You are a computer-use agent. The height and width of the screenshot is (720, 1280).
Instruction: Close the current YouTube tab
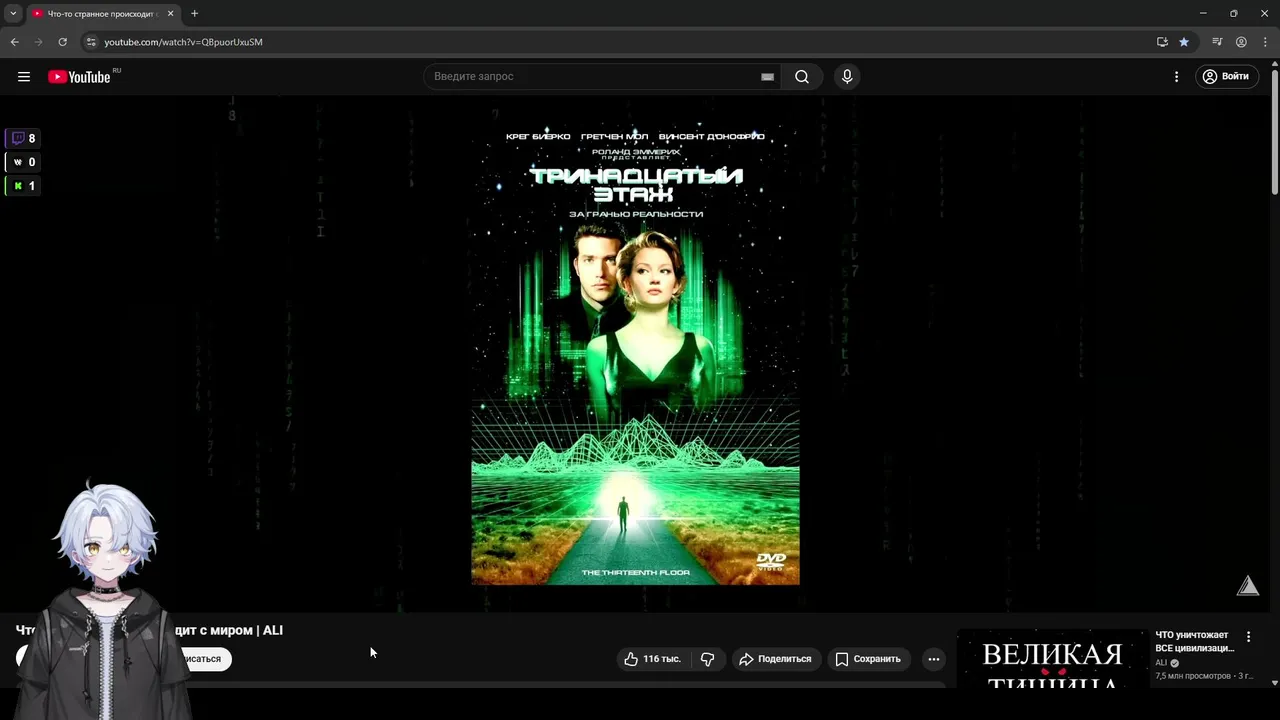(170, 14)
